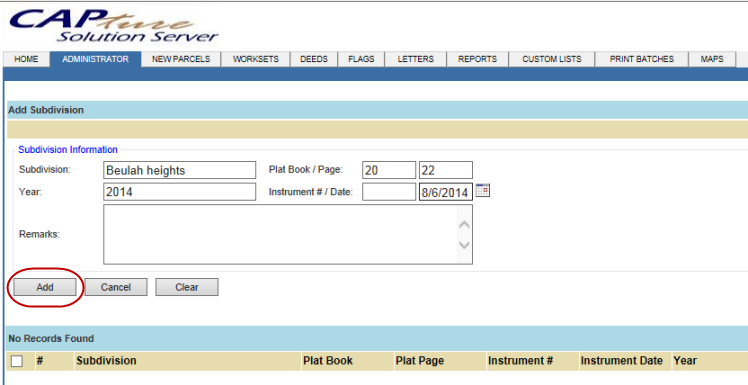The image size is (748, 385).
Task: Select the Plat Page field containing 22
Action: 446,170
